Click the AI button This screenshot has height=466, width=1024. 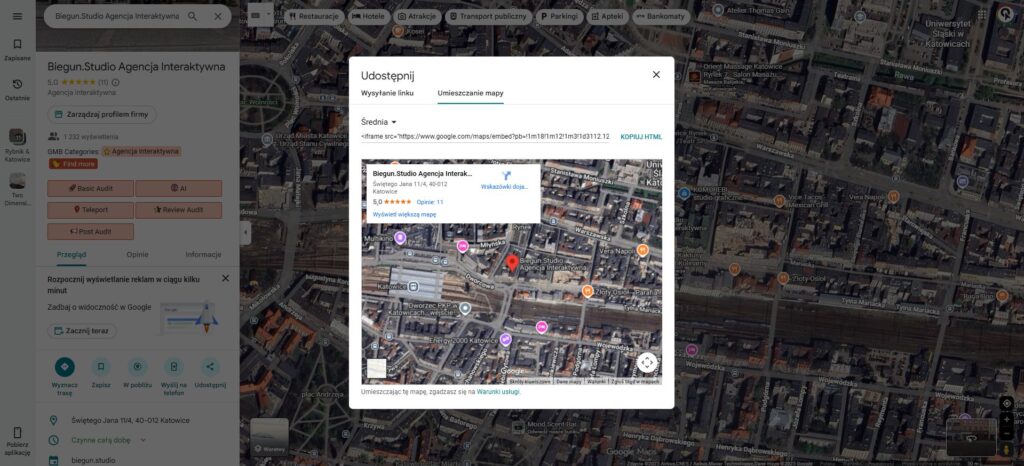point(178,188)
